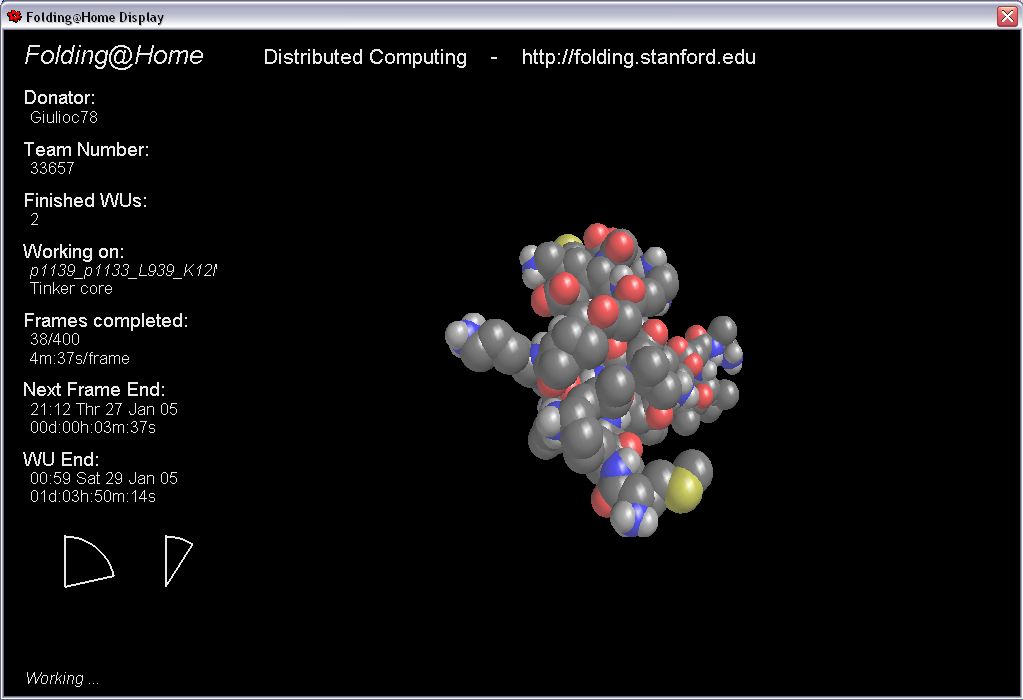The width and height of the screenshot is (1023, 700).
Task: Click the 'Frames completed:' label
Action: tap(106, 321)
